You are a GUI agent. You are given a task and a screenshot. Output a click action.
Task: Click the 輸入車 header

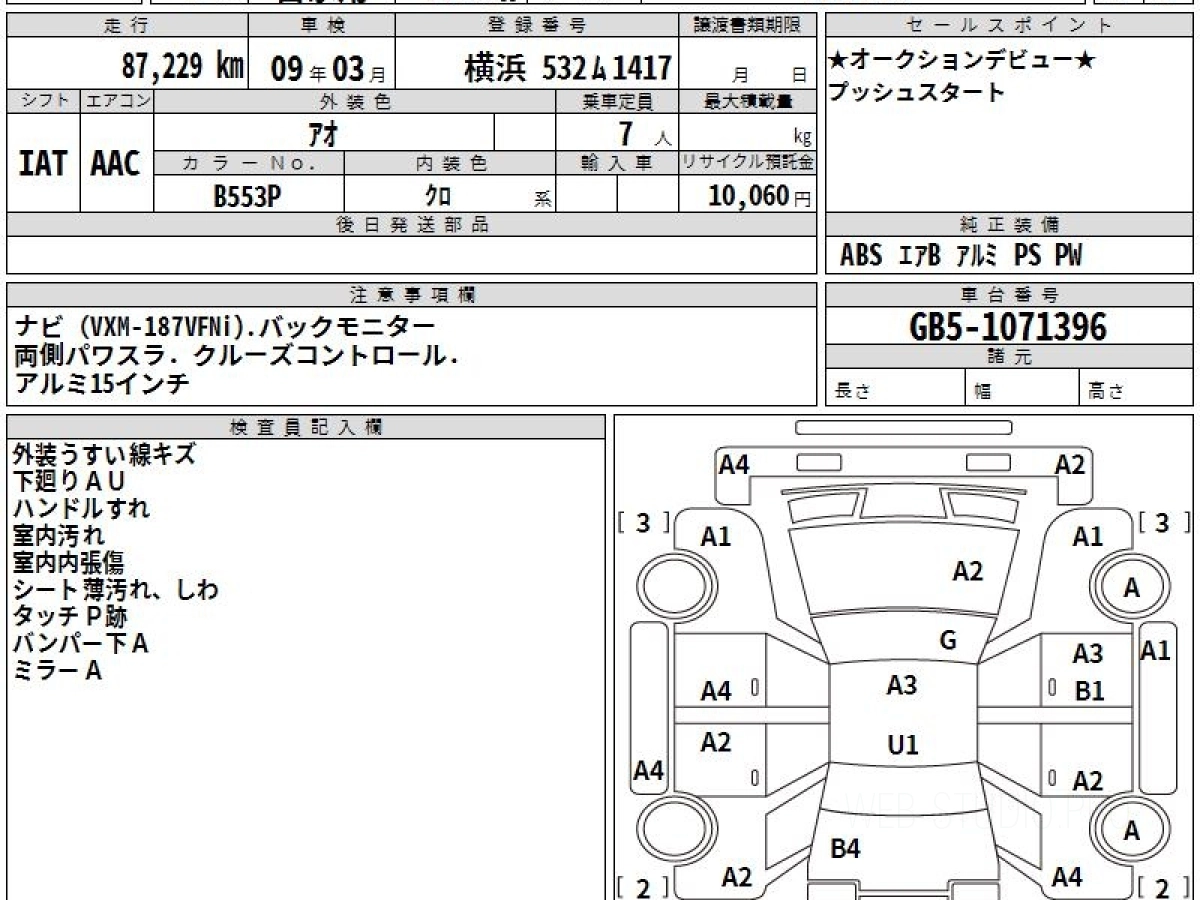tap(617, 163)
